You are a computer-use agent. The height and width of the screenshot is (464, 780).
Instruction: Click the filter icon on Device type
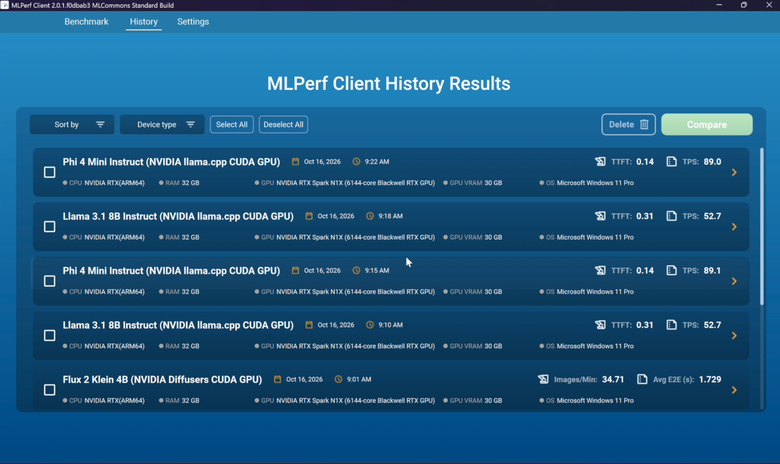pos(191,124)
